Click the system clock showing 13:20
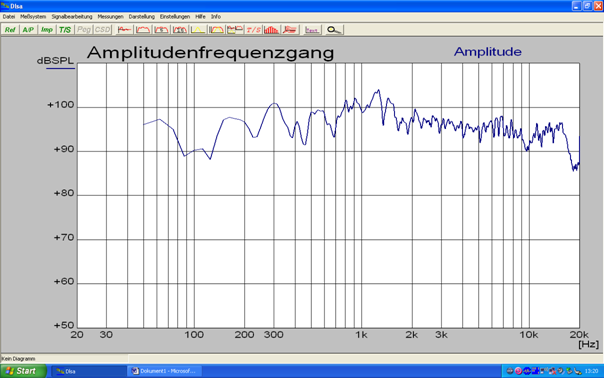 click(591, 371)
